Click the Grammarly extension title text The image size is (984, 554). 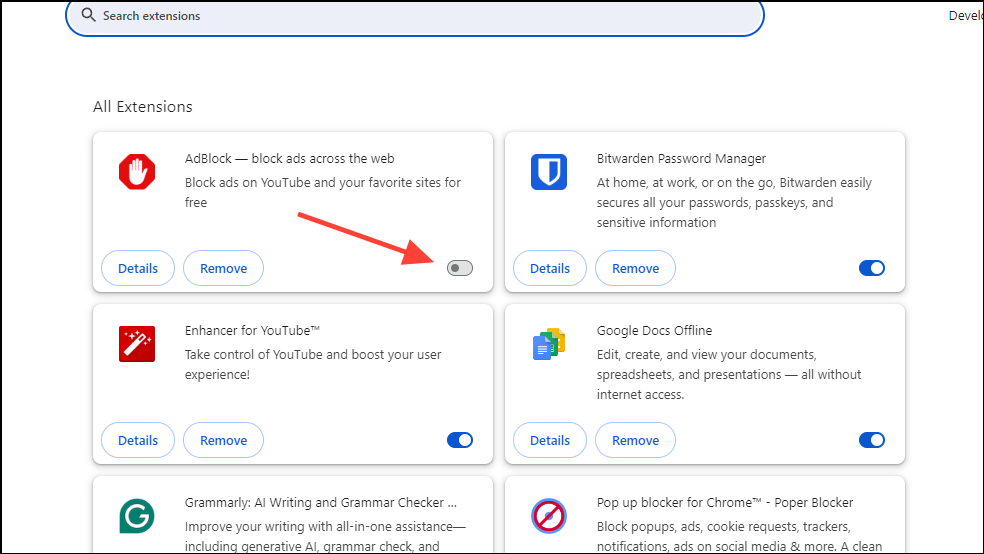tap(321, 503)
